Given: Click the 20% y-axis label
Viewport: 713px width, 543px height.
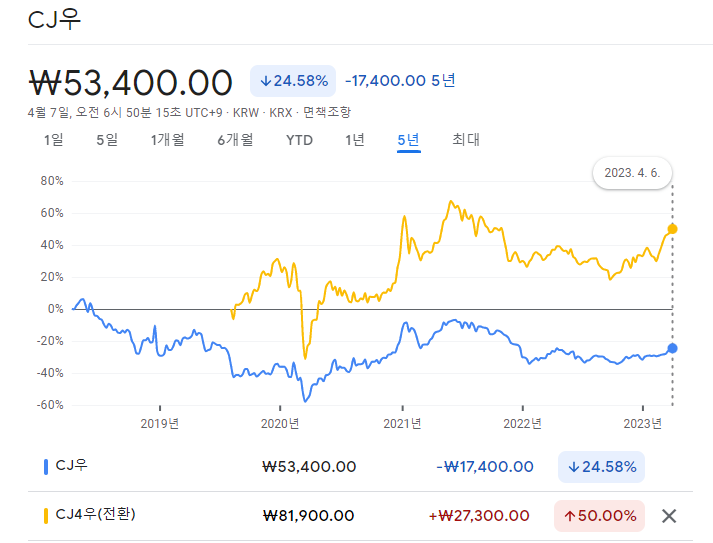Looking at the screenshot, I should click(52, 277).
